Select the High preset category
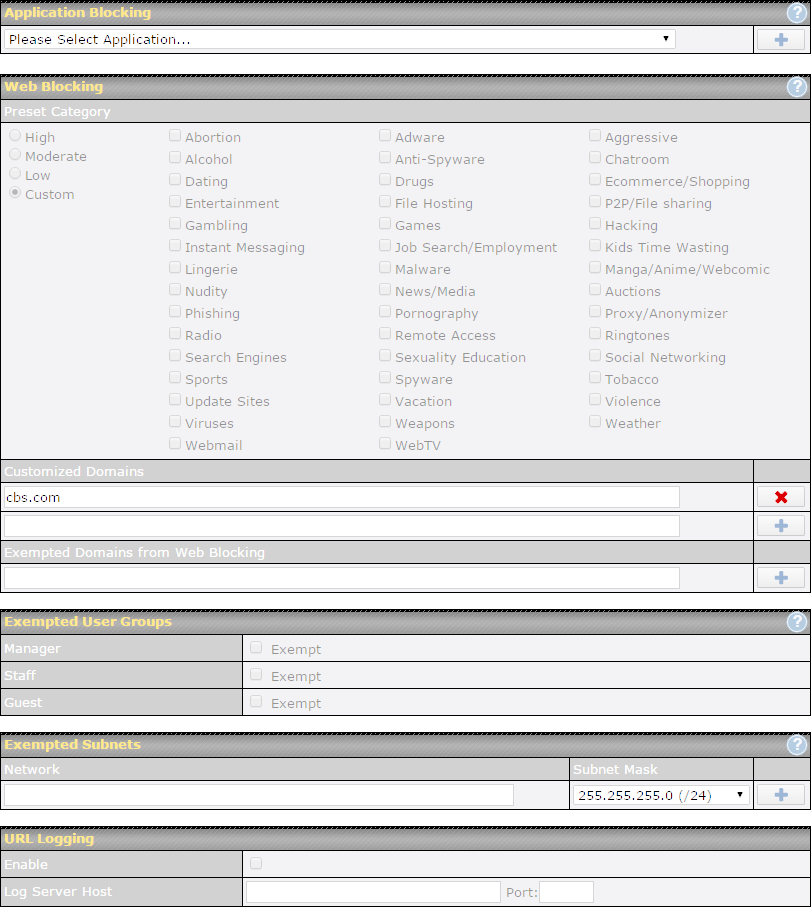This screenshot has width=811, height=907. 15,135
